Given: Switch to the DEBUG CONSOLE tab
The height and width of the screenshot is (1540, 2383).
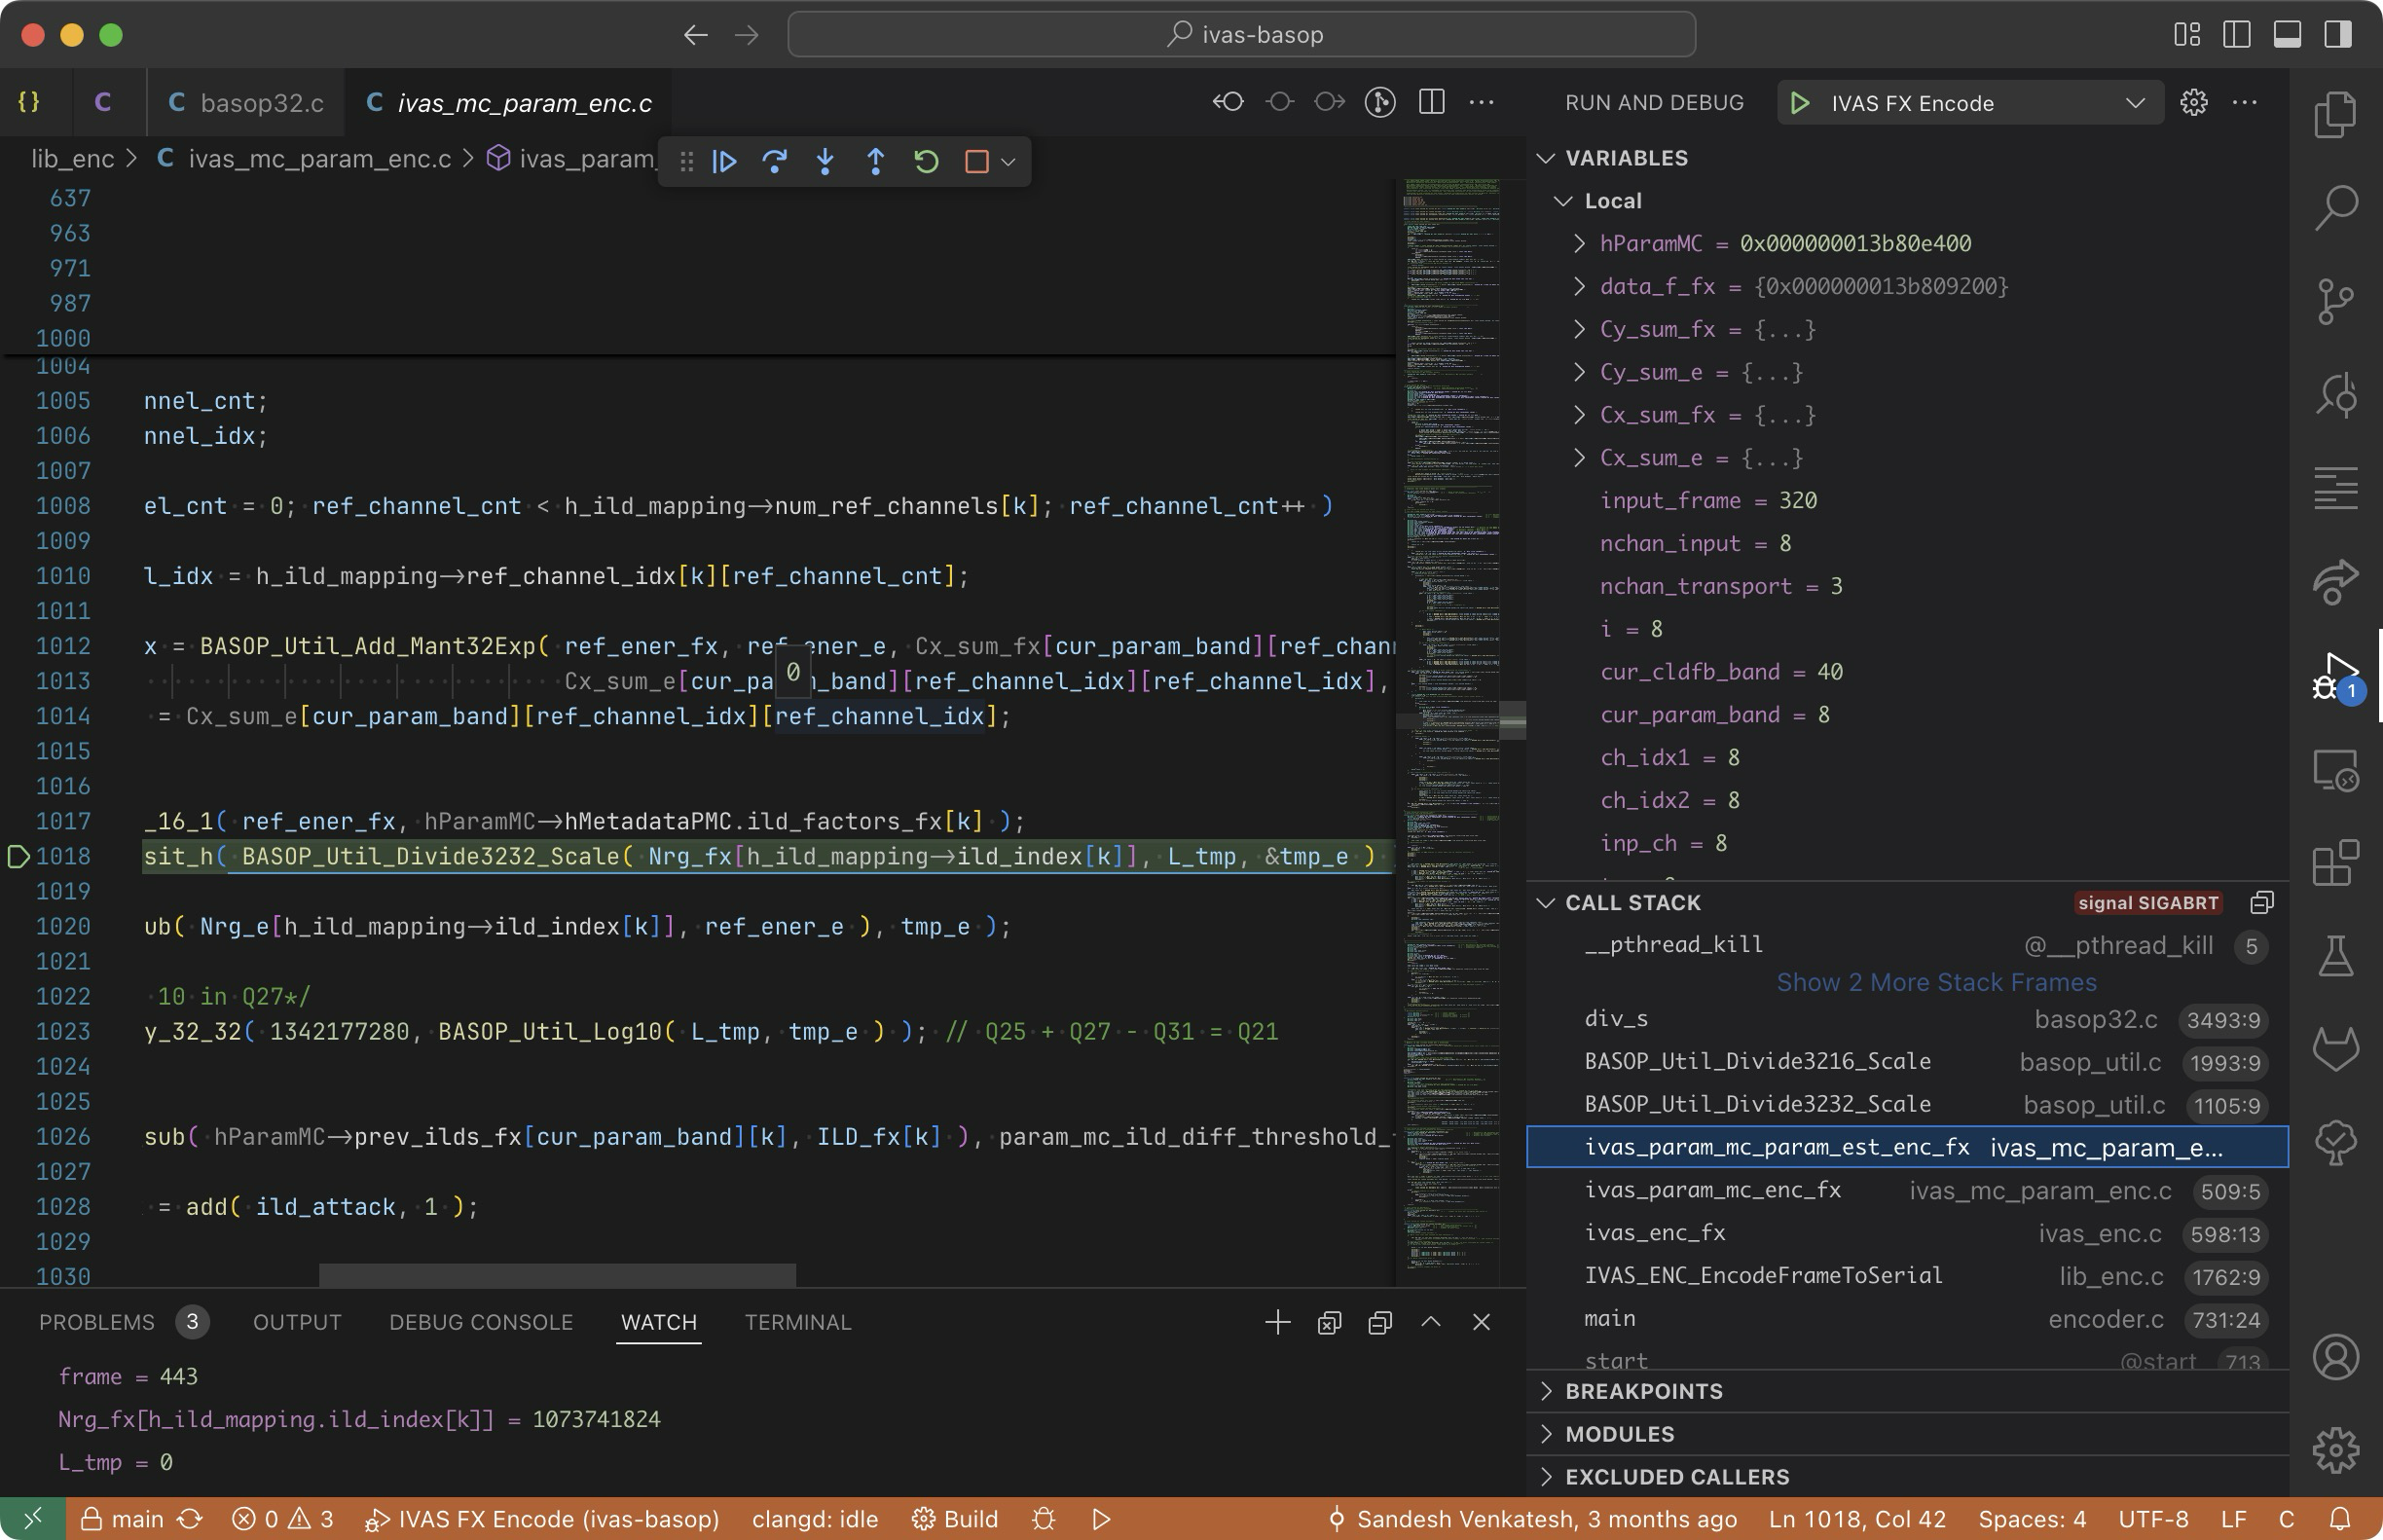Looking at the screenshot, I should (x=480, y=1322).
